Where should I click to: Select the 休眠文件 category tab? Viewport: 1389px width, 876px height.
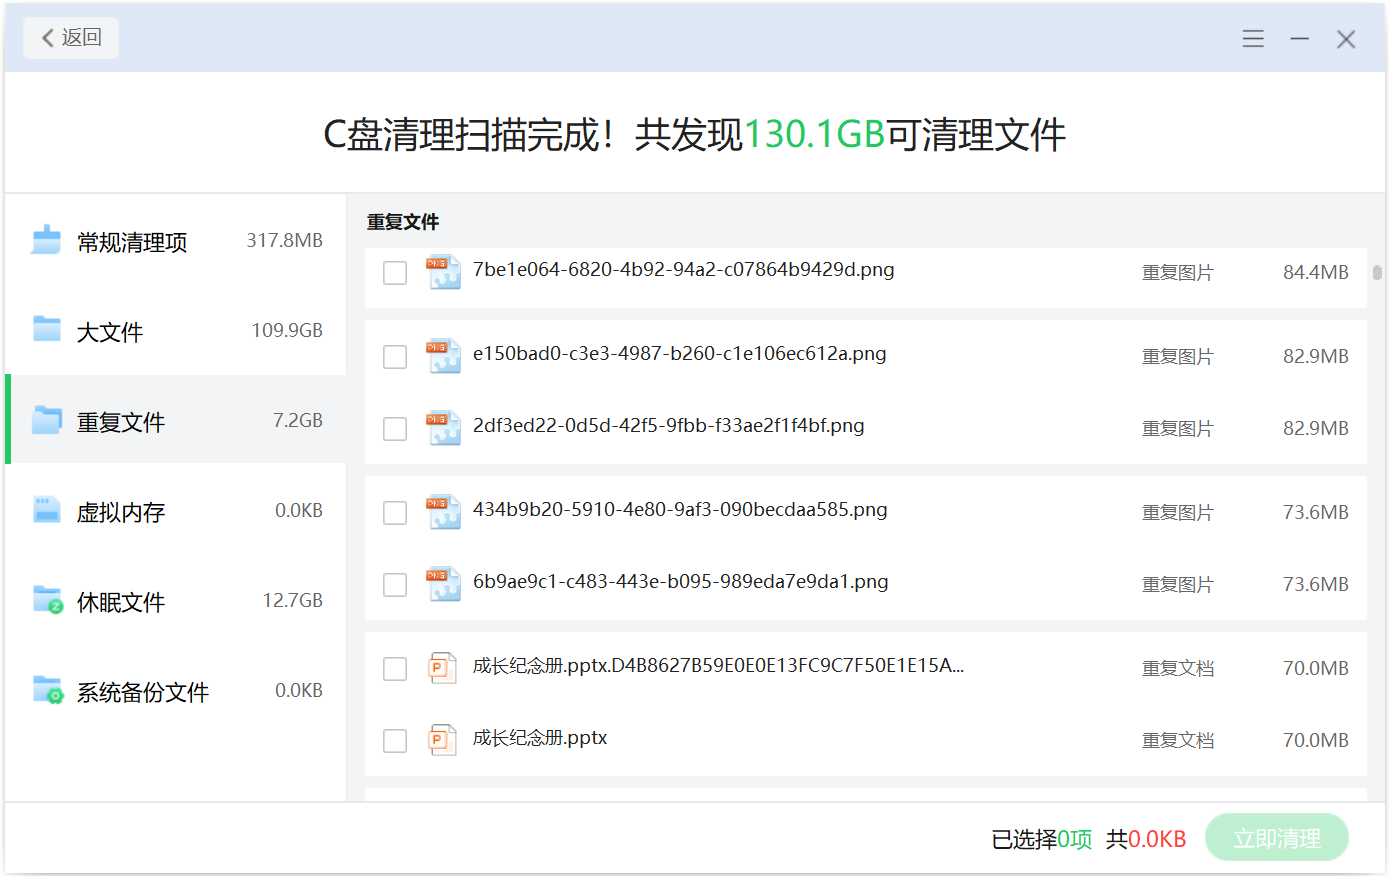[176, 601]
